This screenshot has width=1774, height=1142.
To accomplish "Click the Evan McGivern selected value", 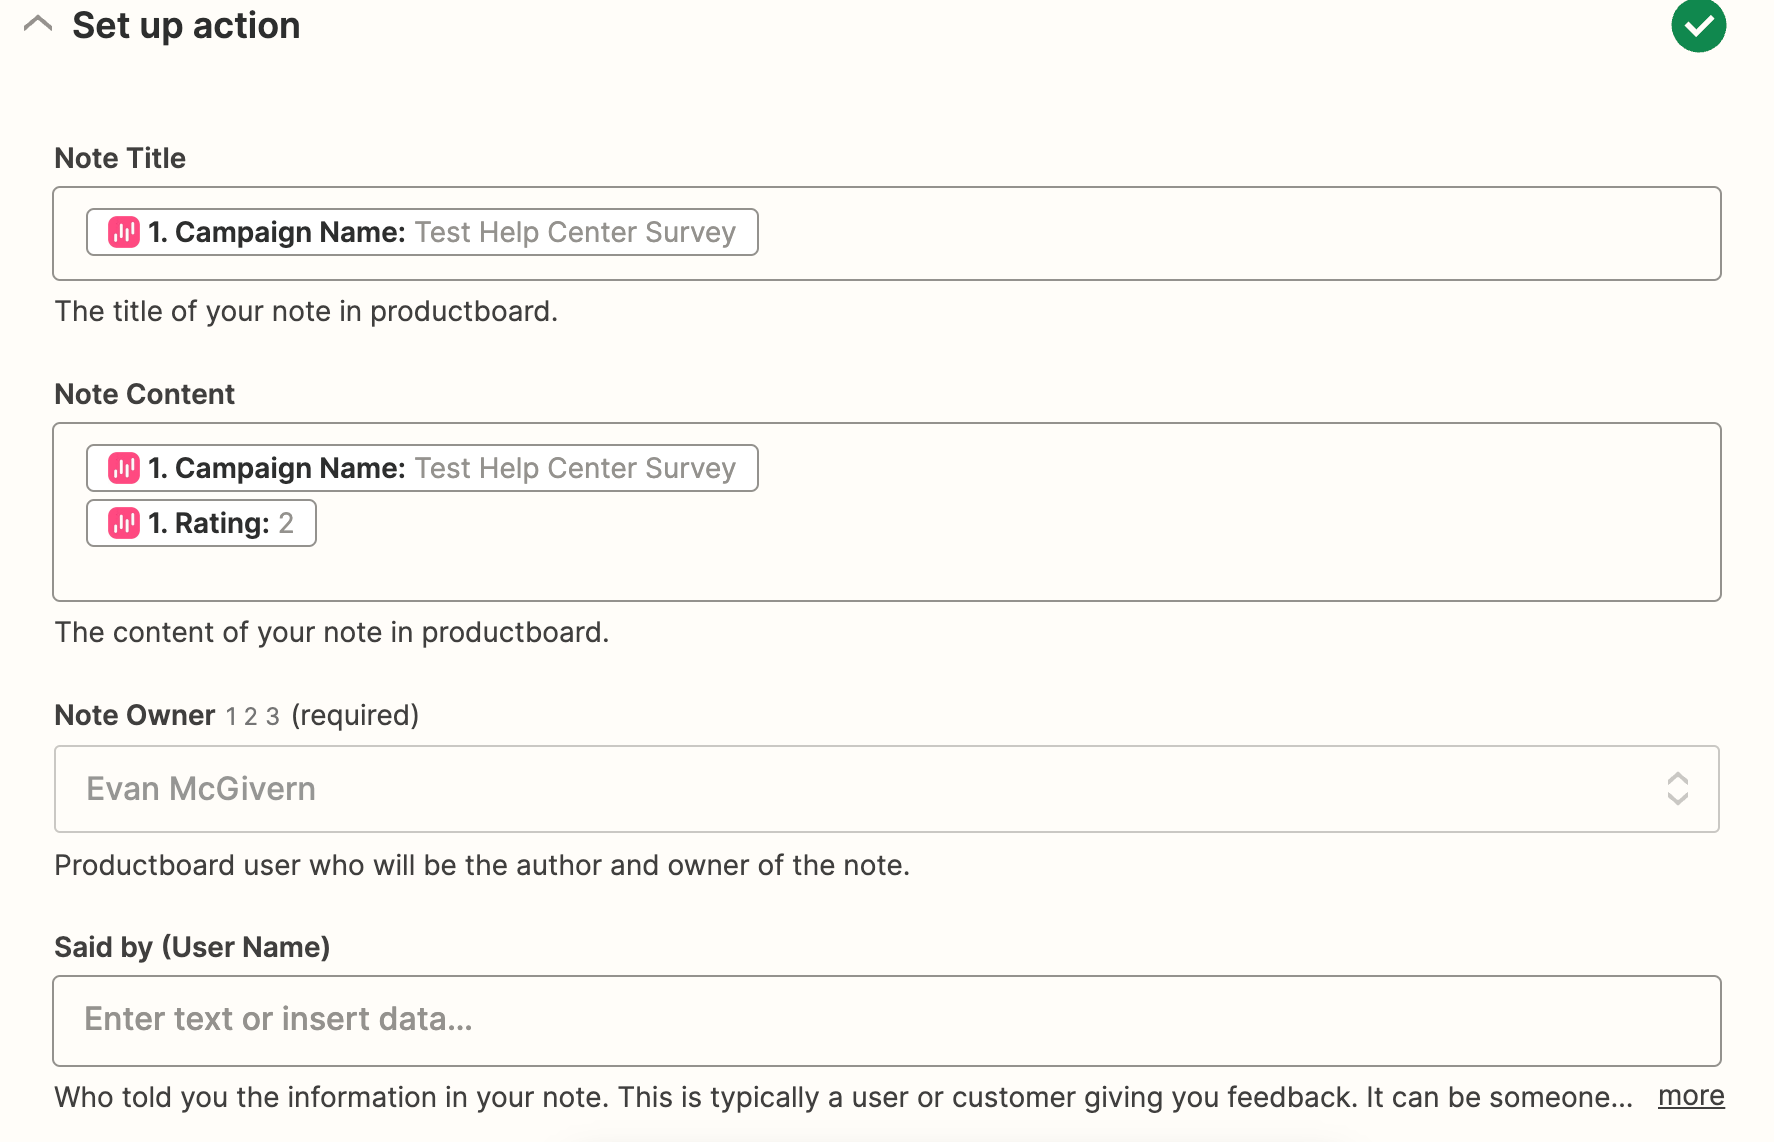I will [201, 789].
